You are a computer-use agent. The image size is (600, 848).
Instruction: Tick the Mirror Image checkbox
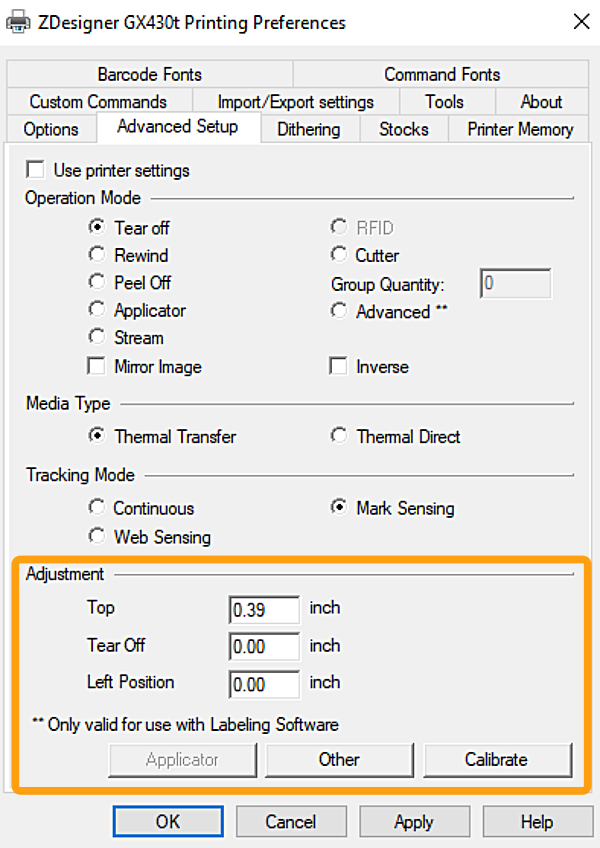[x=96, y=366]
